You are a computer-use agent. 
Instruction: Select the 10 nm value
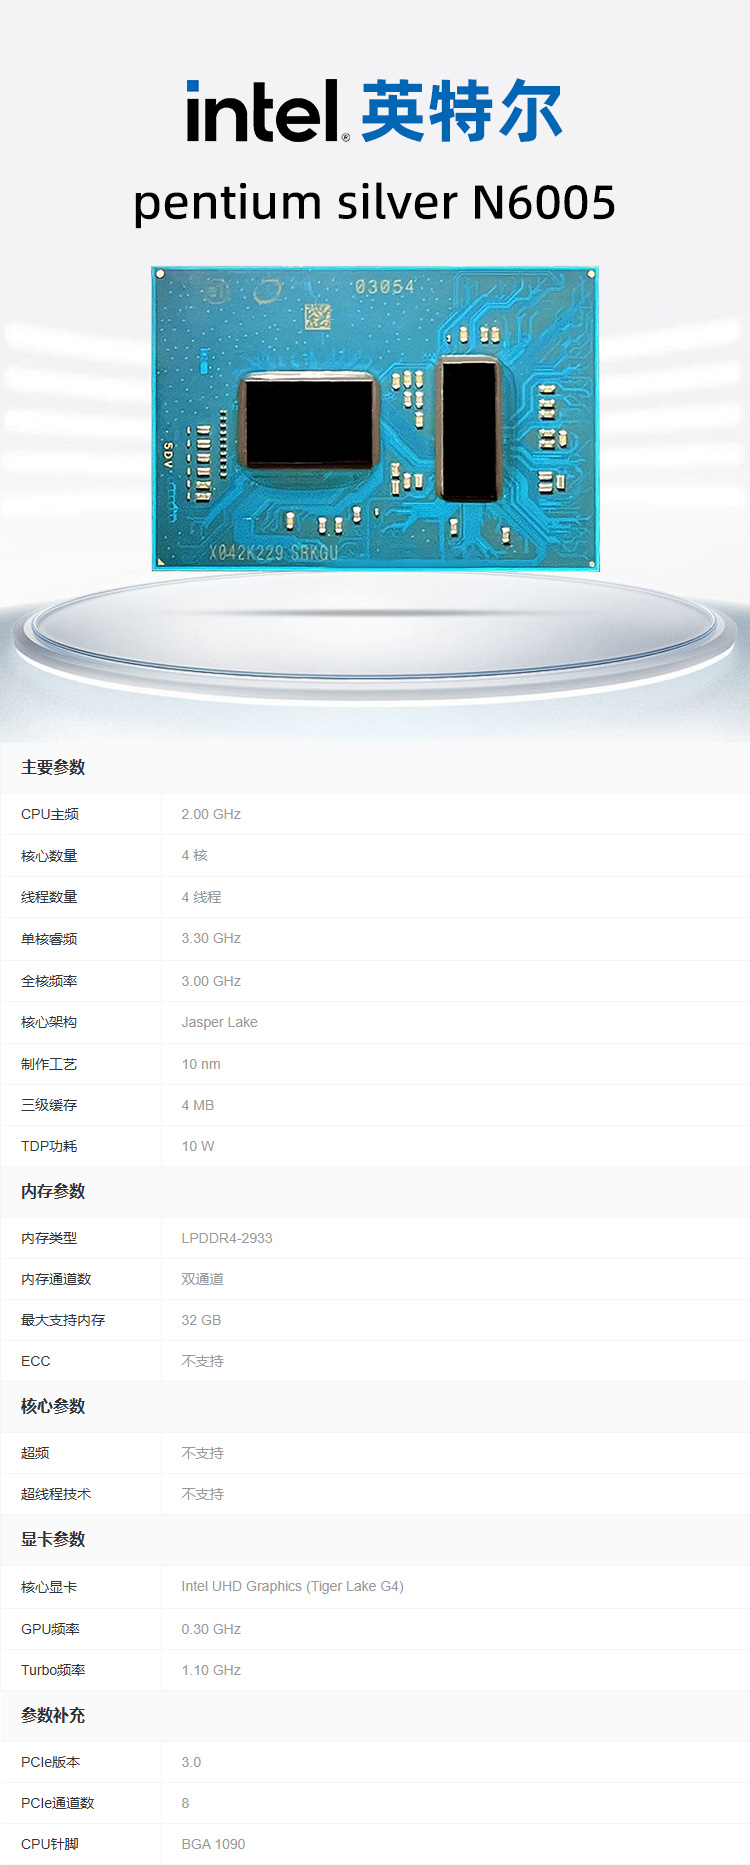(x=201, y=1064)
